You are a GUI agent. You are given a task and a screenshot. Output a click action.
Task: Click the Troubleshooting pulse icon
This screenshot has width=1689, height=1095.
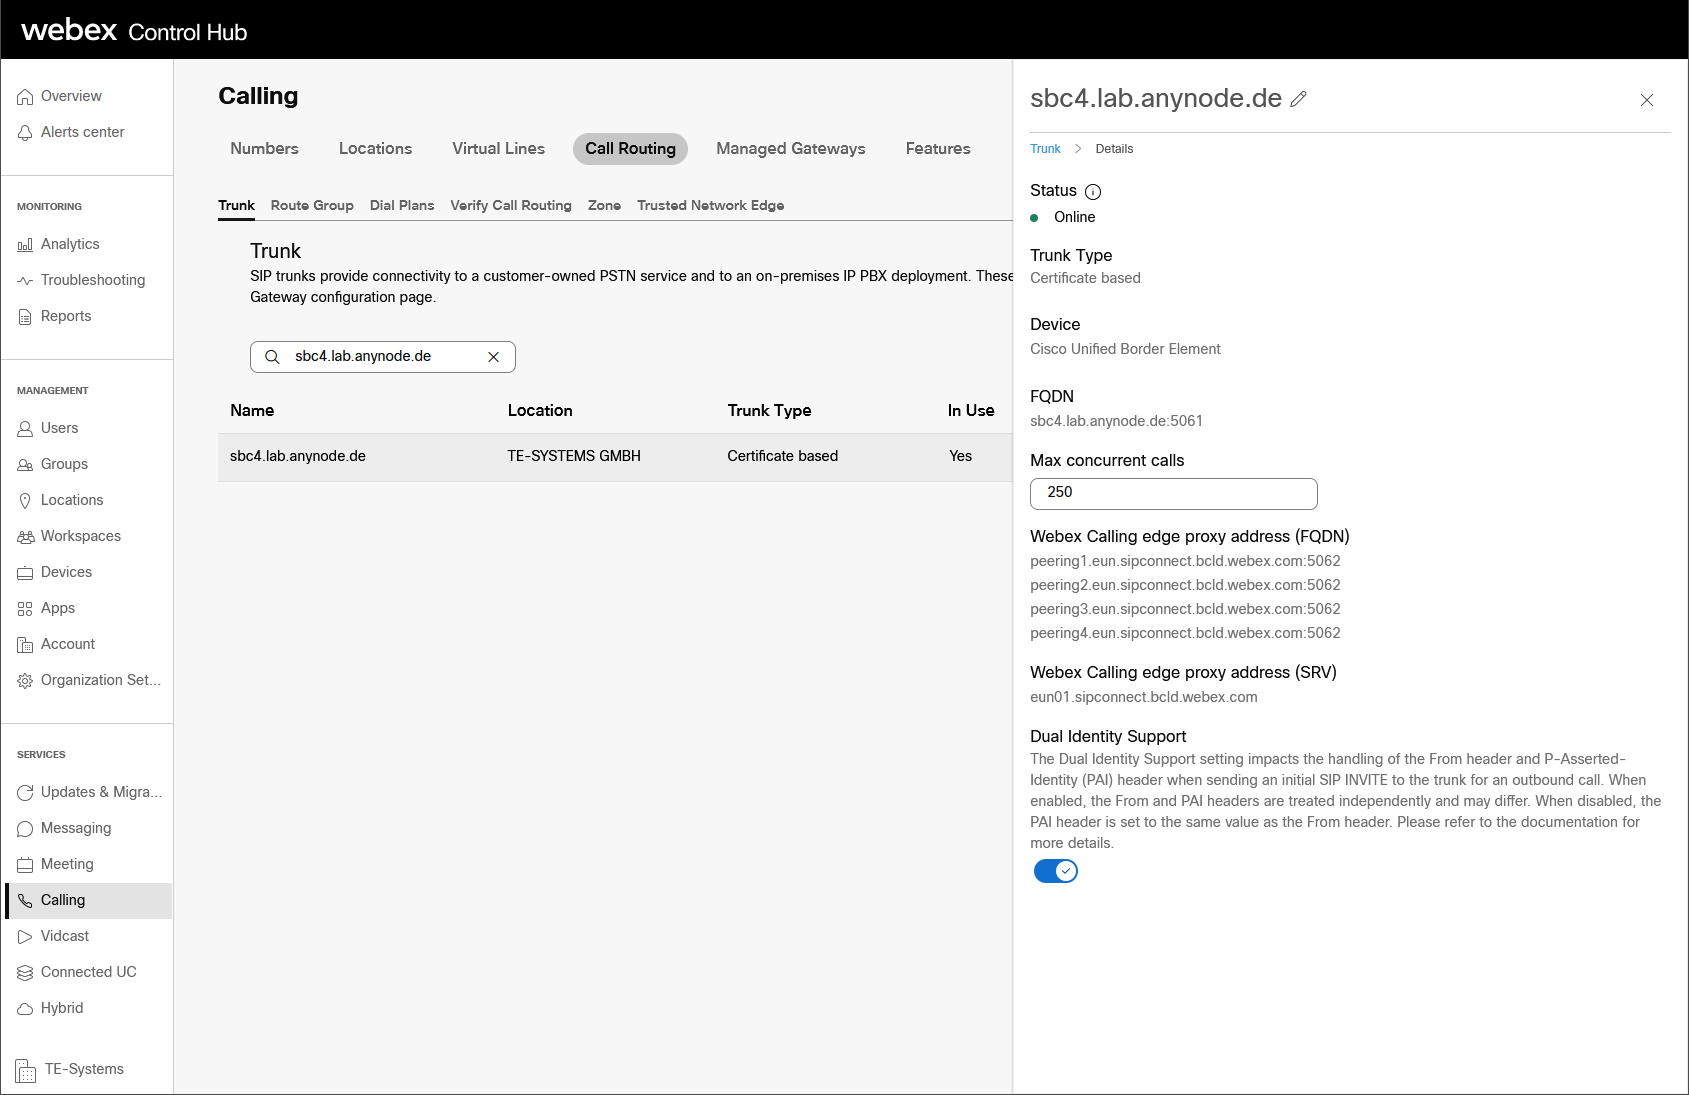(x=25, y=281)
